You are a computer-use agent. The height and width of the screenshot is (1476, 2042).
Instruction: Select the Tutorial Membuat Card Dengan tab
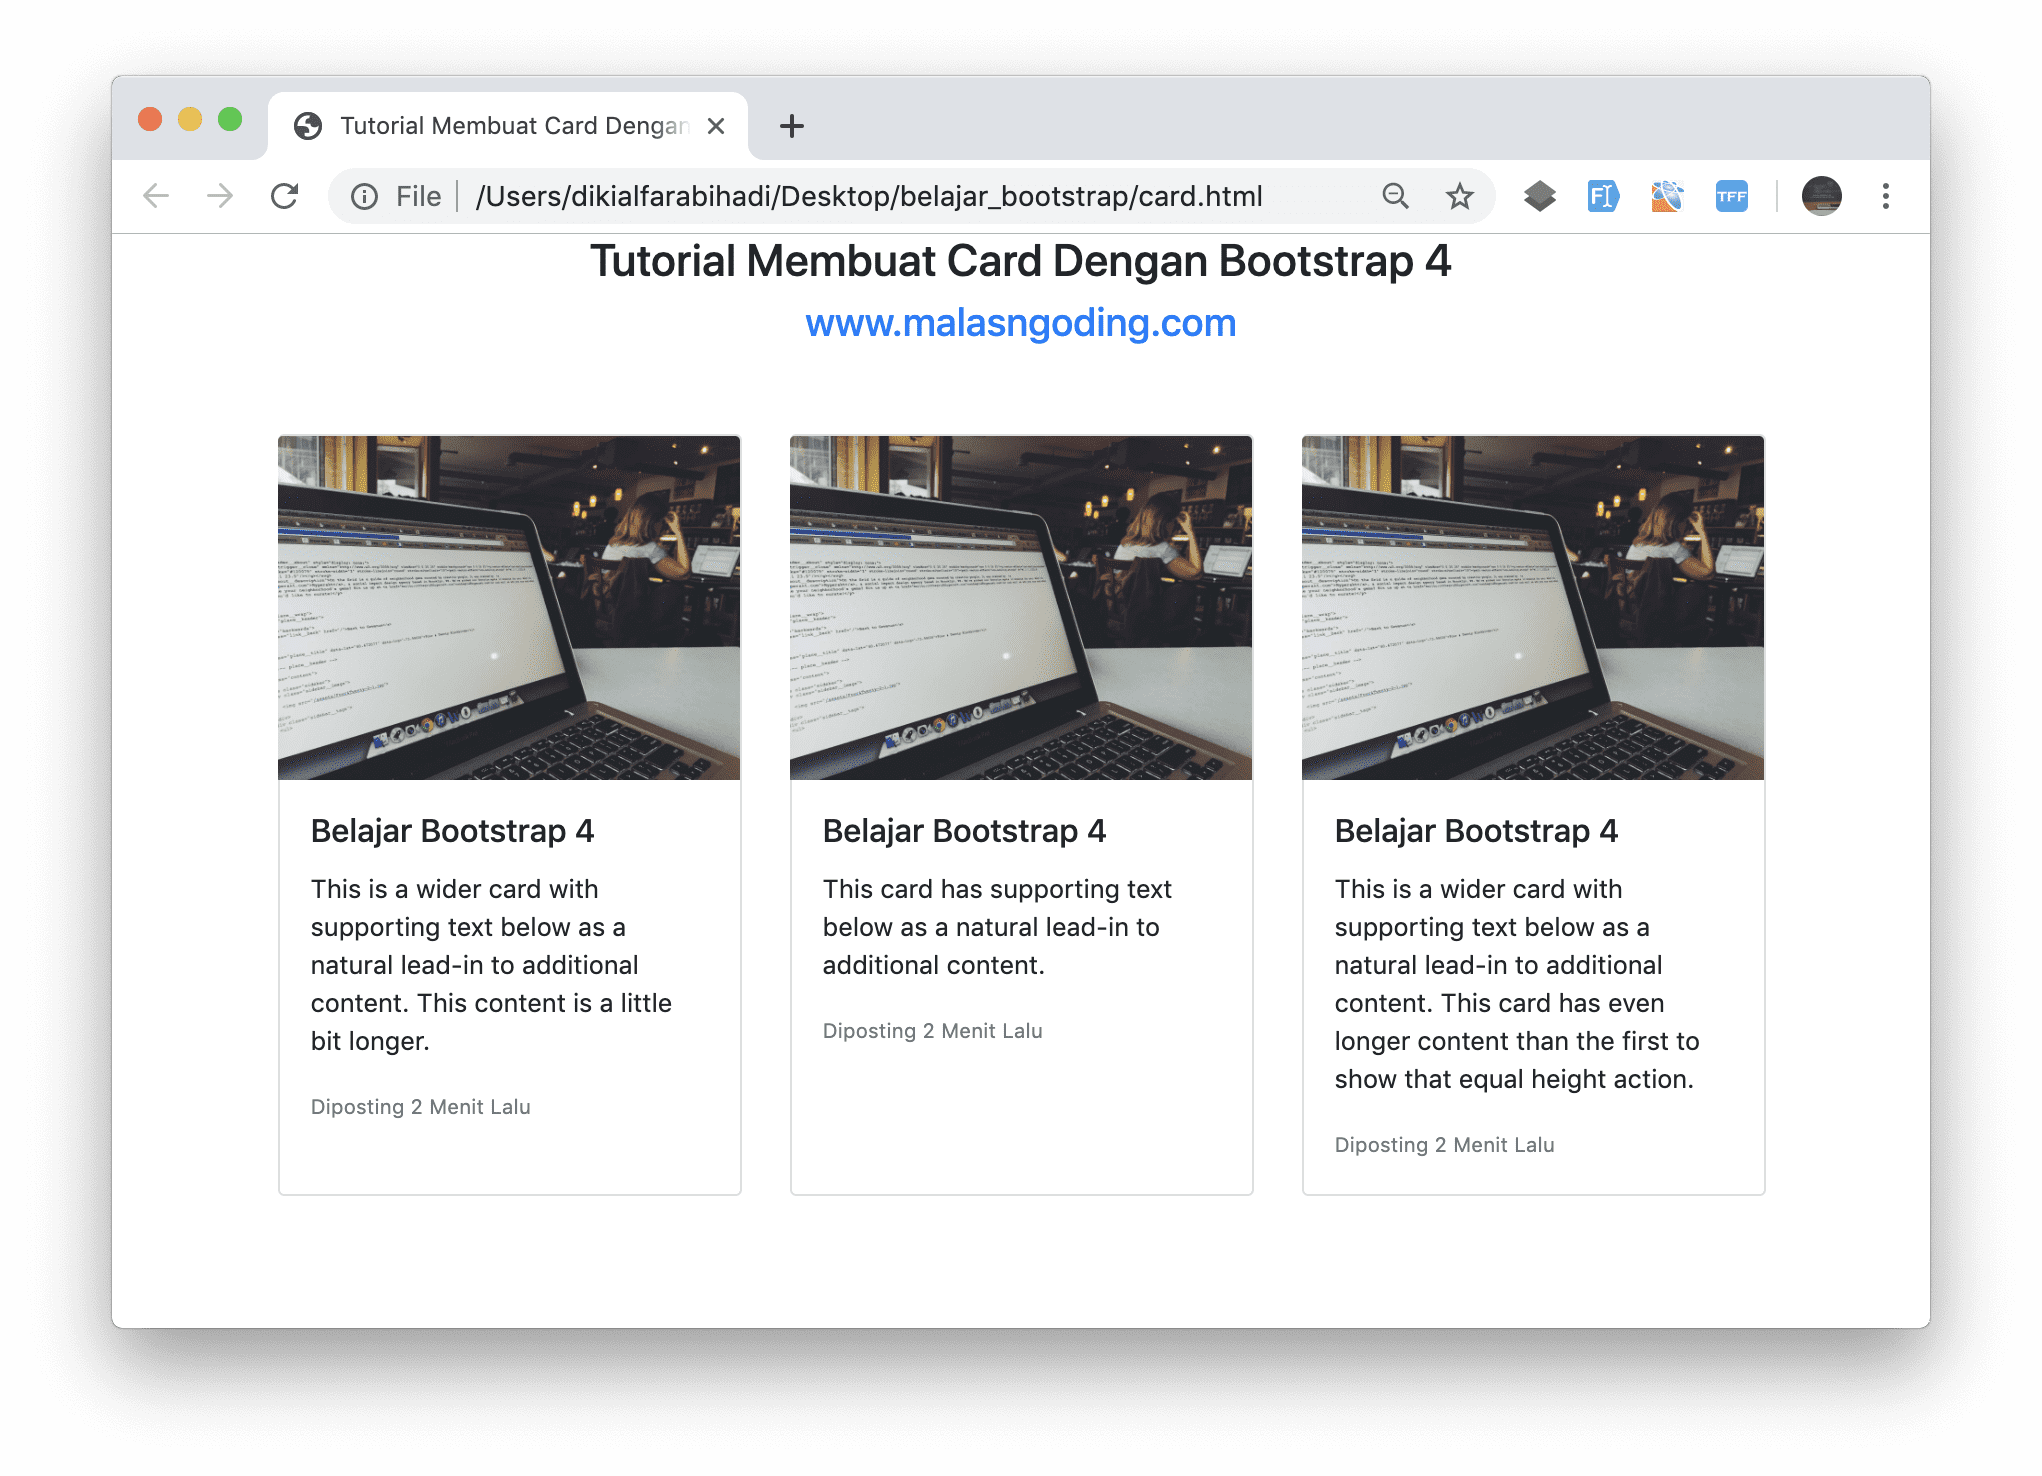pyautogui.click(x=508, y=126)
